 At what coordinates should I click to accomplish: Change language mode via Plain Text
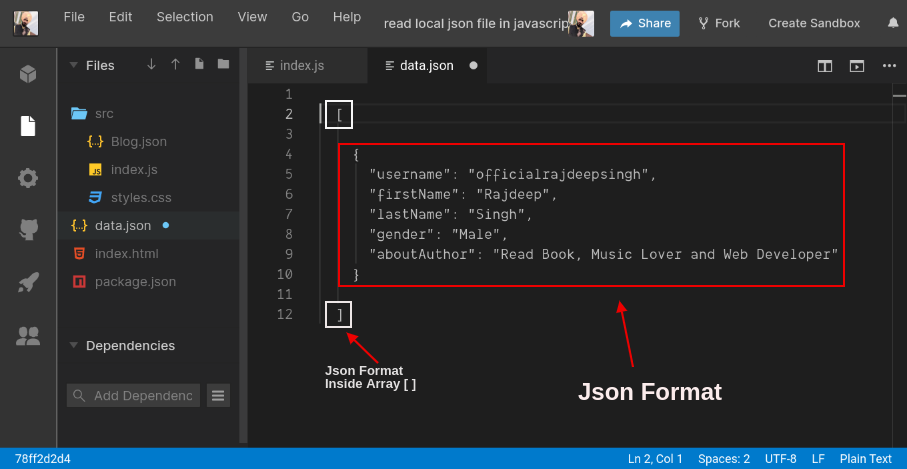click(x=865, y=459)
